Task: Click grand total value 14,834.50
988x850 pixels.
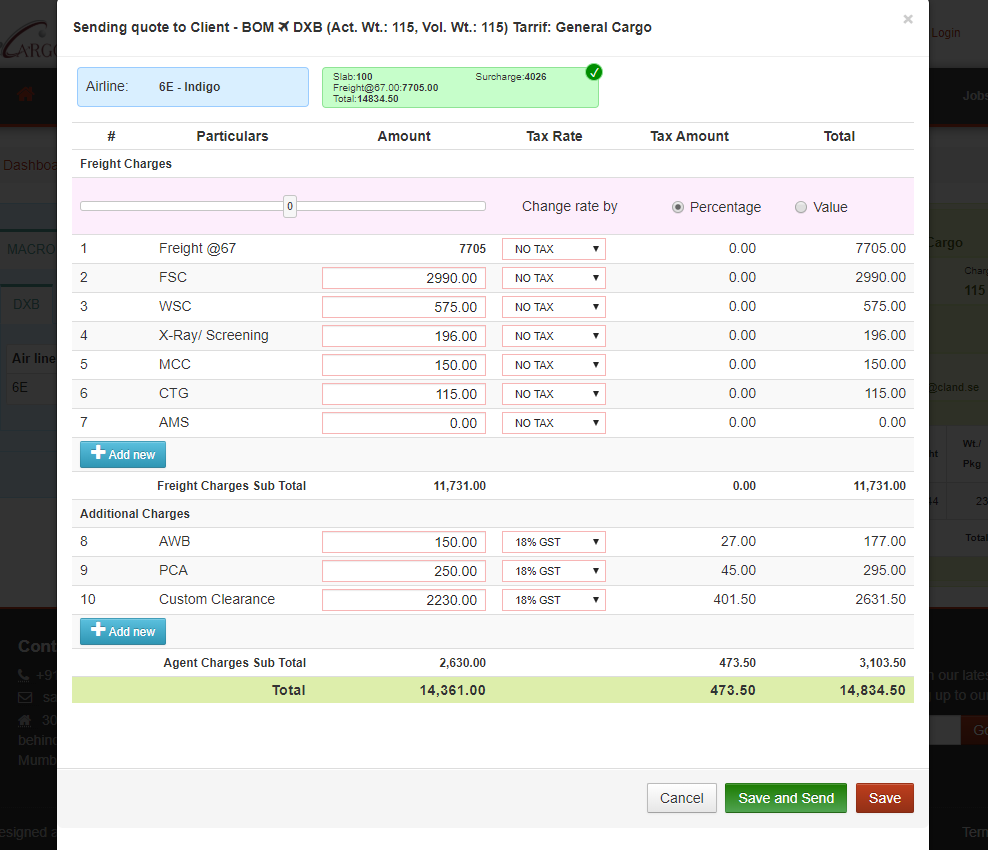Action: [872, 691]
